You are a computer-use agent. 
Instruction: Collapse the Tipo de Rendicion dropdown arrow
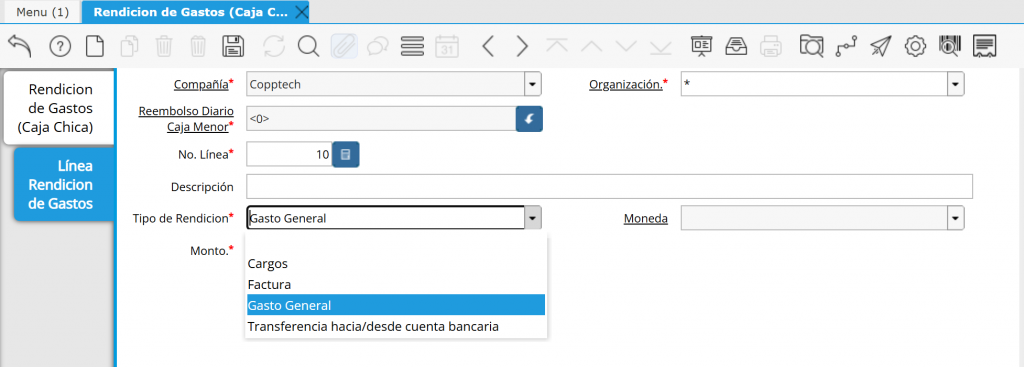coord(533,218)
